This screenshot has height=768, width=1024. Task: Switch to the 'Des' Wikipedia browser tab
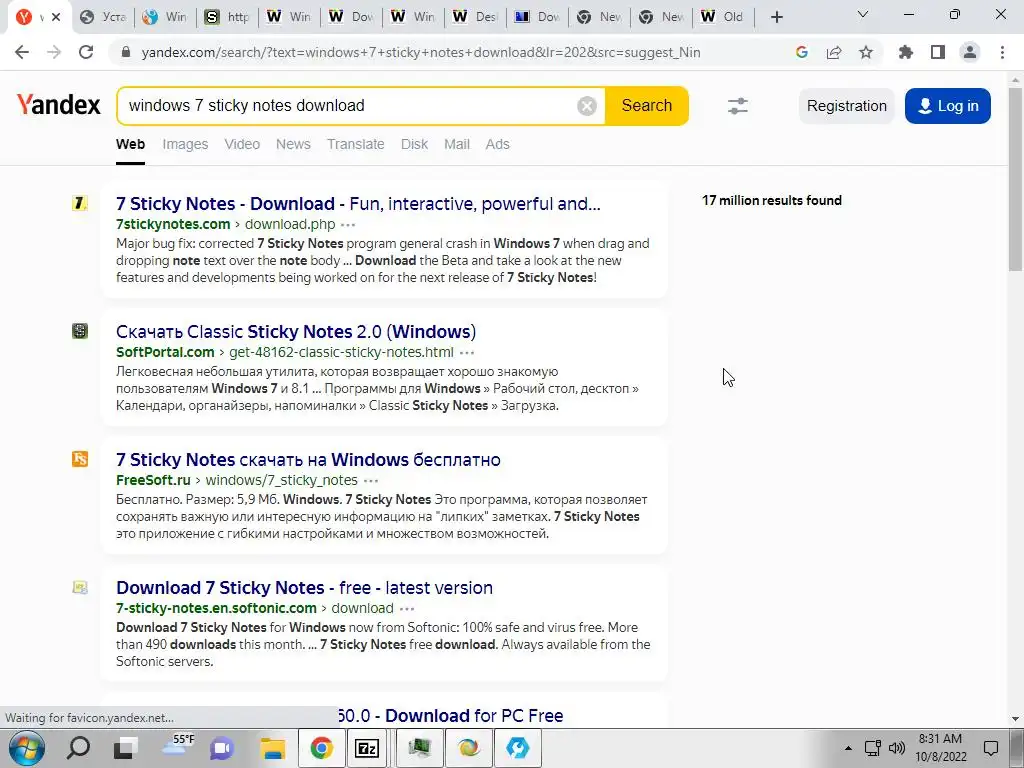(x=475, y=17)
